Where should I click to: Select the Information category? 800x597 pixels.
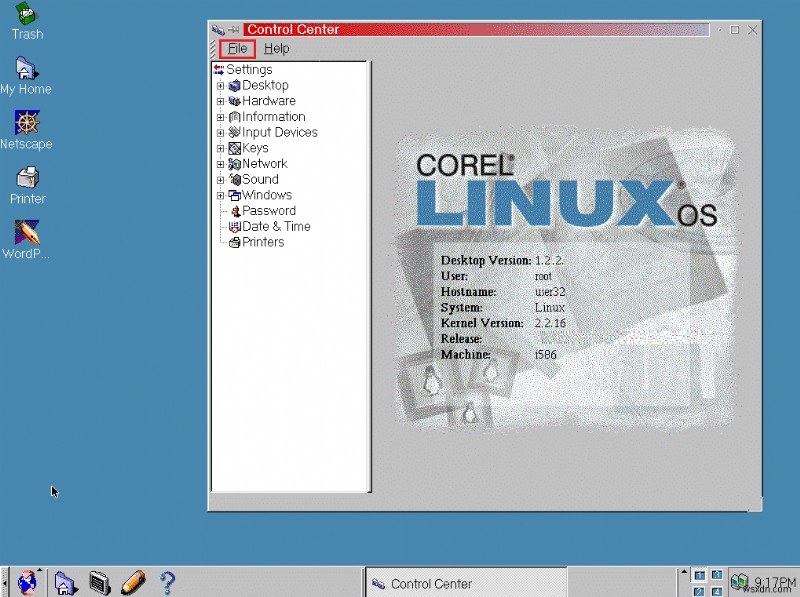point(267,117)
